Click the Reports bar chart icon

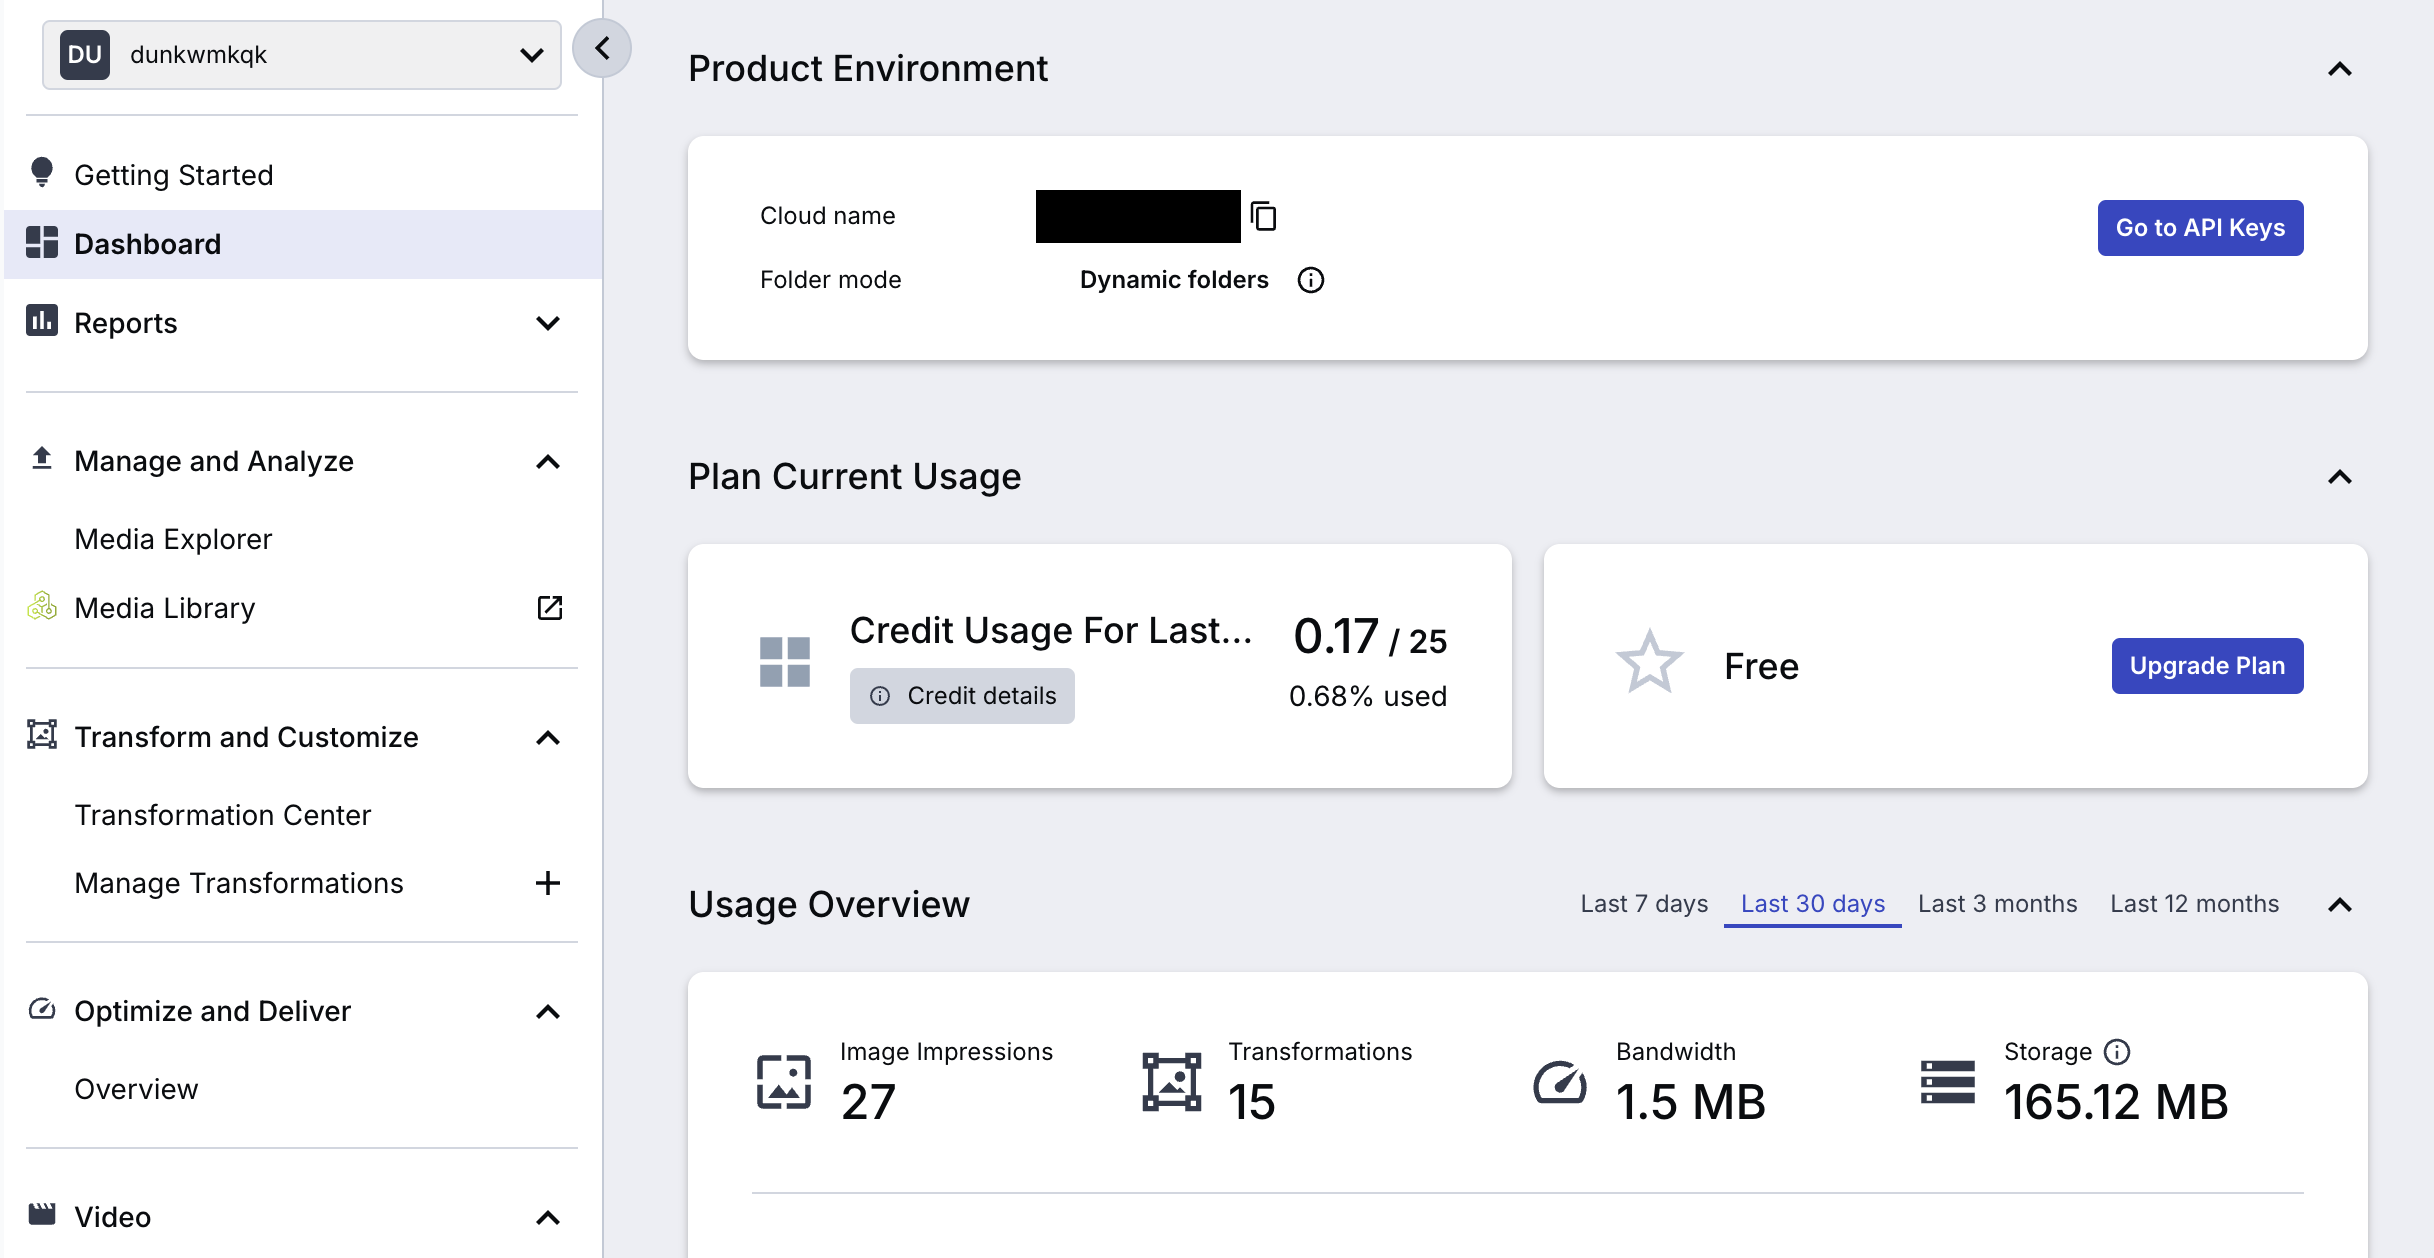(x=42, y=321)
